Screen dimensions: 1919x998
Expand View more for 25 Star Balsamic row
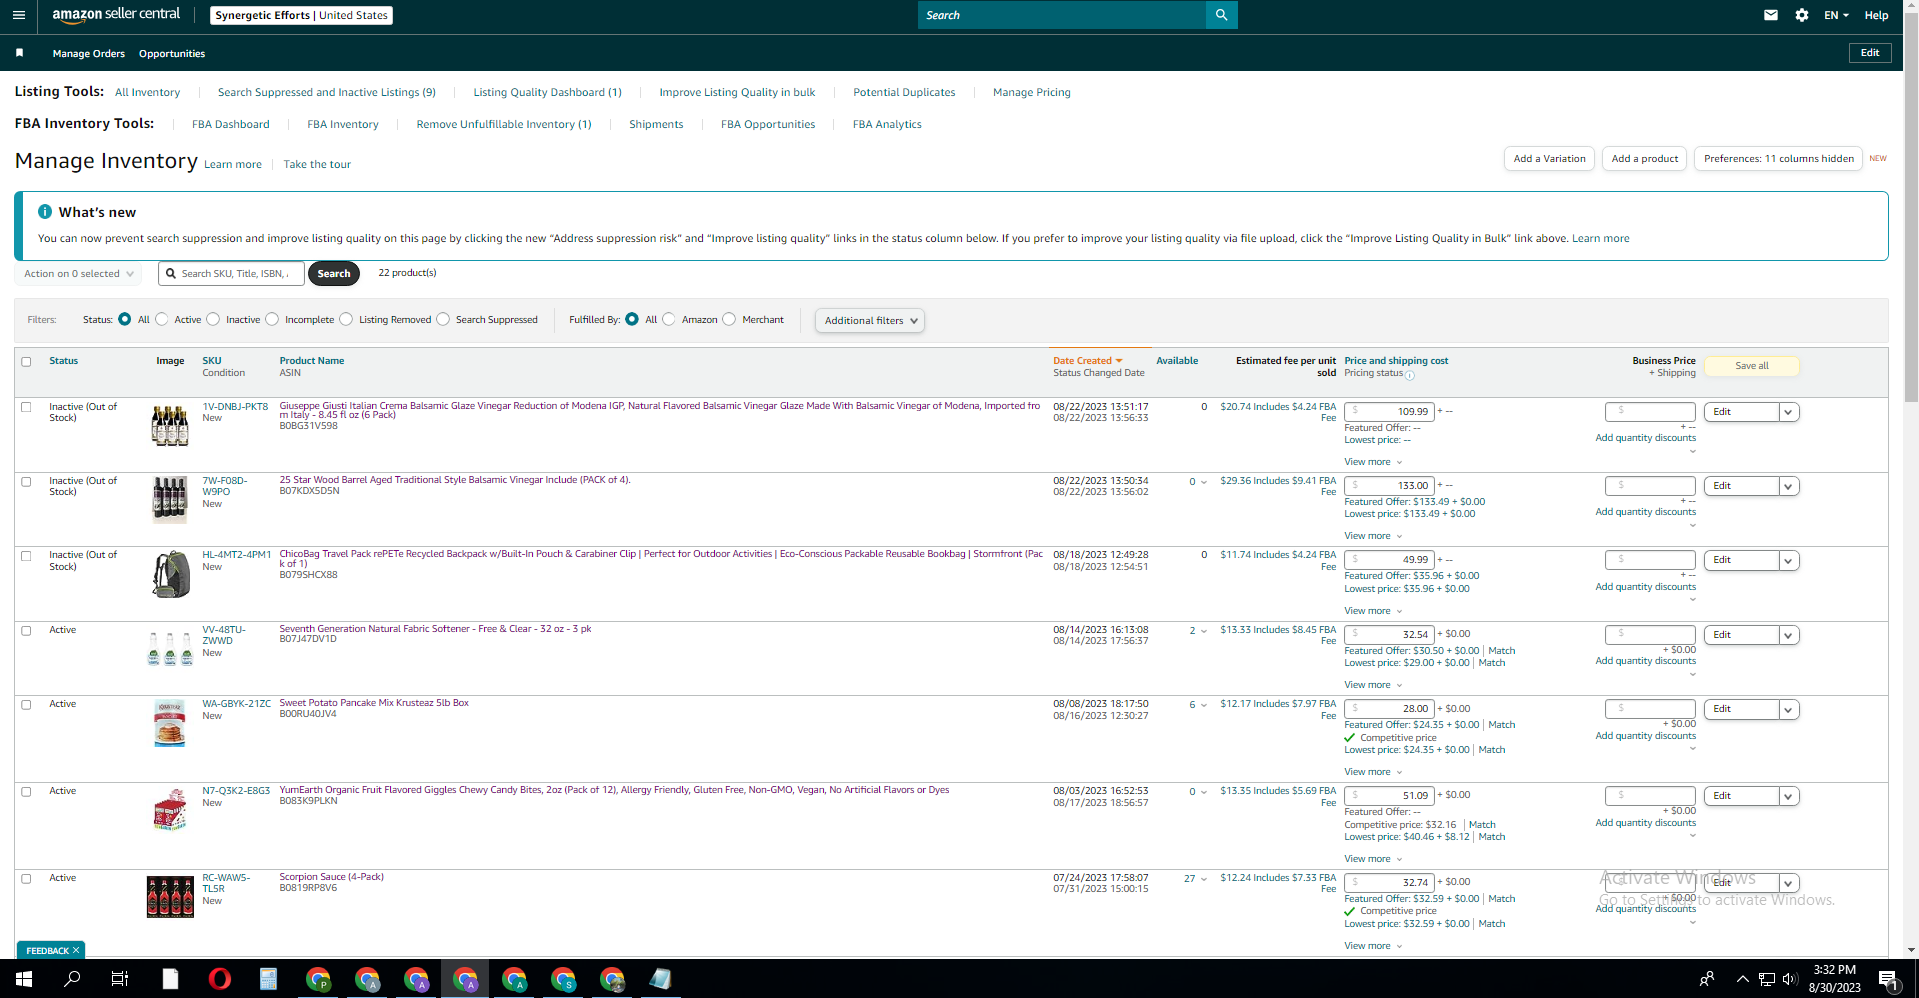1373,536
